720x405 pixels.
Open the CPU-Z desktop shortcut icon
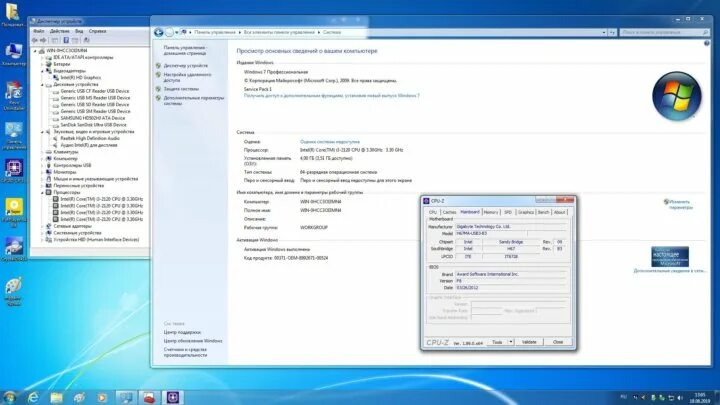pyautogui.click(x=14, y=171)
